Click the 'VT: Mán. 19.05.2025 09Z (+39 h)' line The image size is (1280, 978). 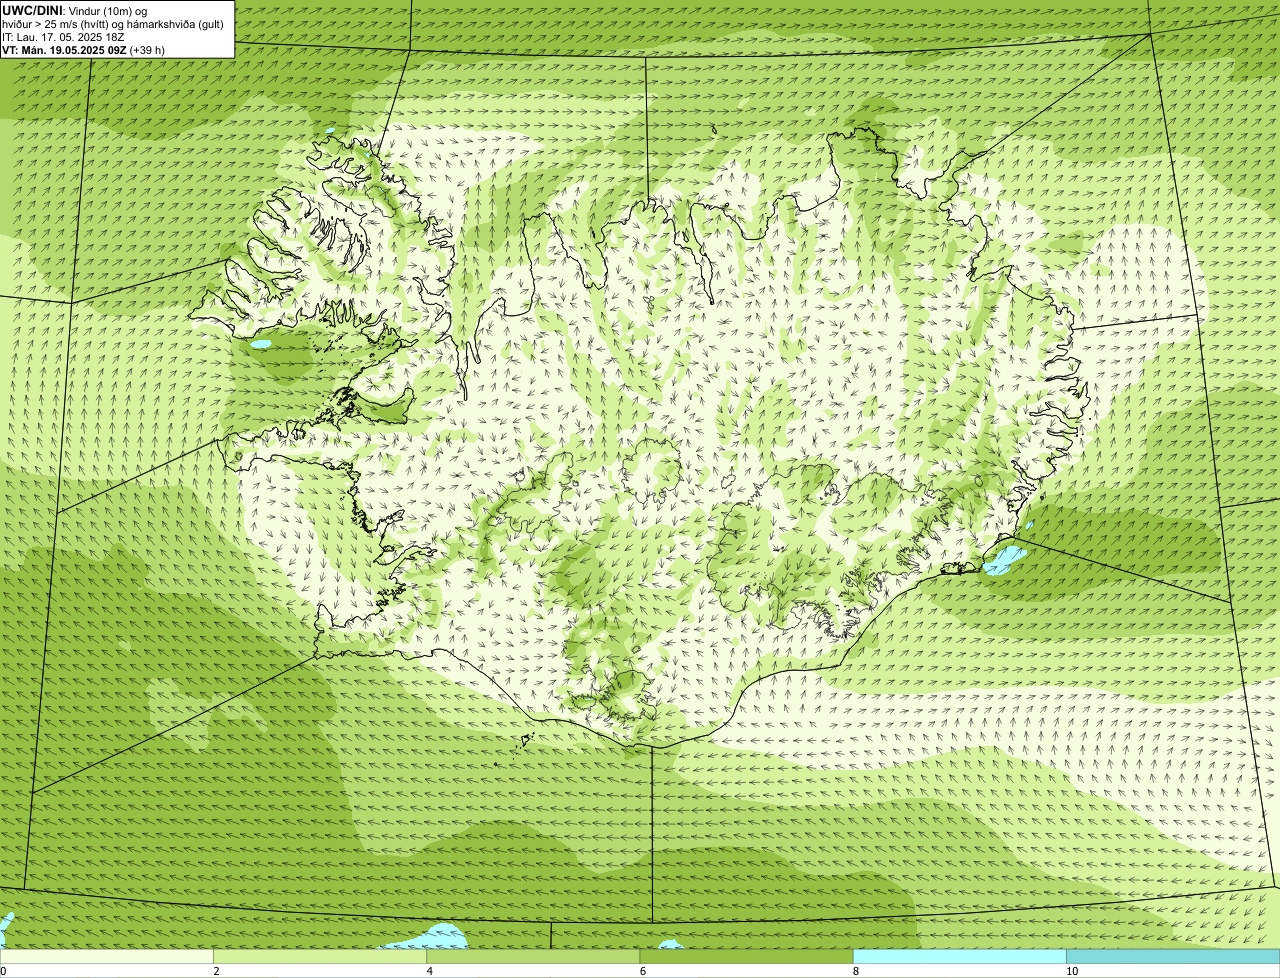[x=84, y=50]
